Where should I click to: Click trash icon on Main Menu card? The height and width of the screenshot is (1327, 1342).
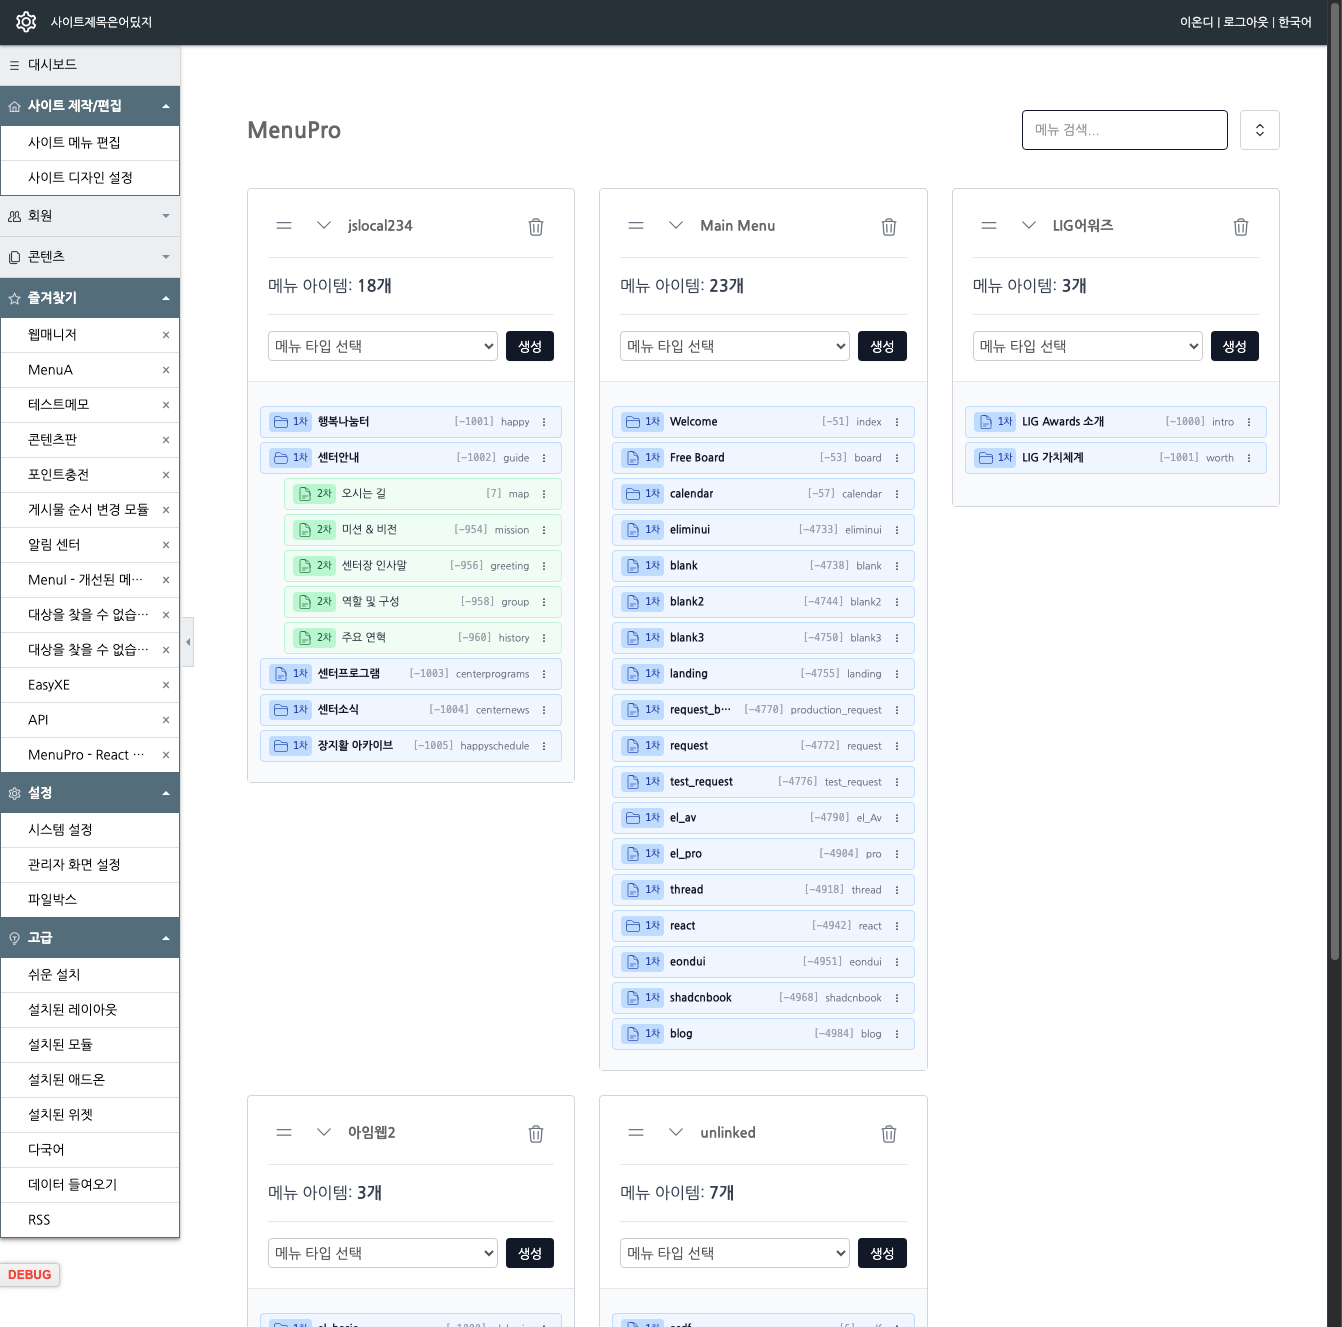tap(888, 227)
